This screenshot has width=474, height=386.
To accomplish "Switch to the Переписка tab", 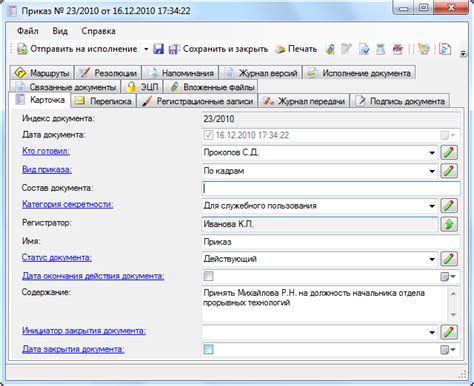I will pos(104,101).
